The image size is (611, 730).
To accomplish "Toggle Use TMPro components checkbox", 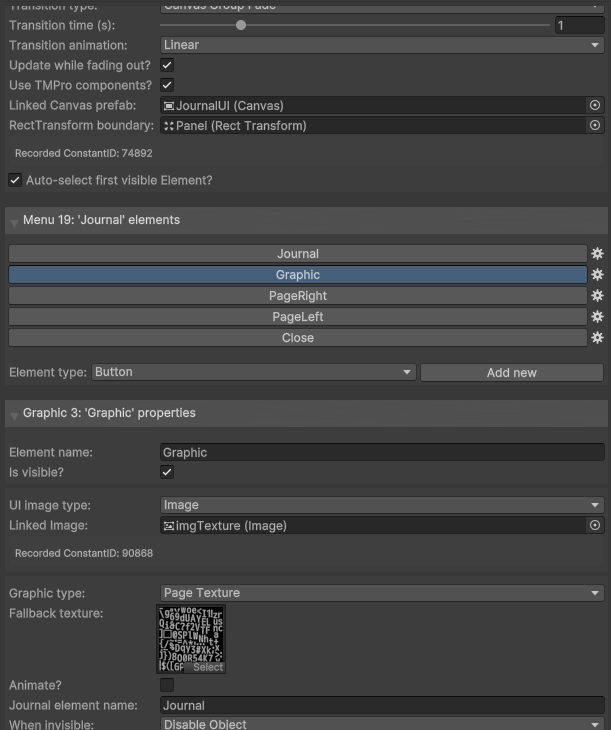I will 167,85.
